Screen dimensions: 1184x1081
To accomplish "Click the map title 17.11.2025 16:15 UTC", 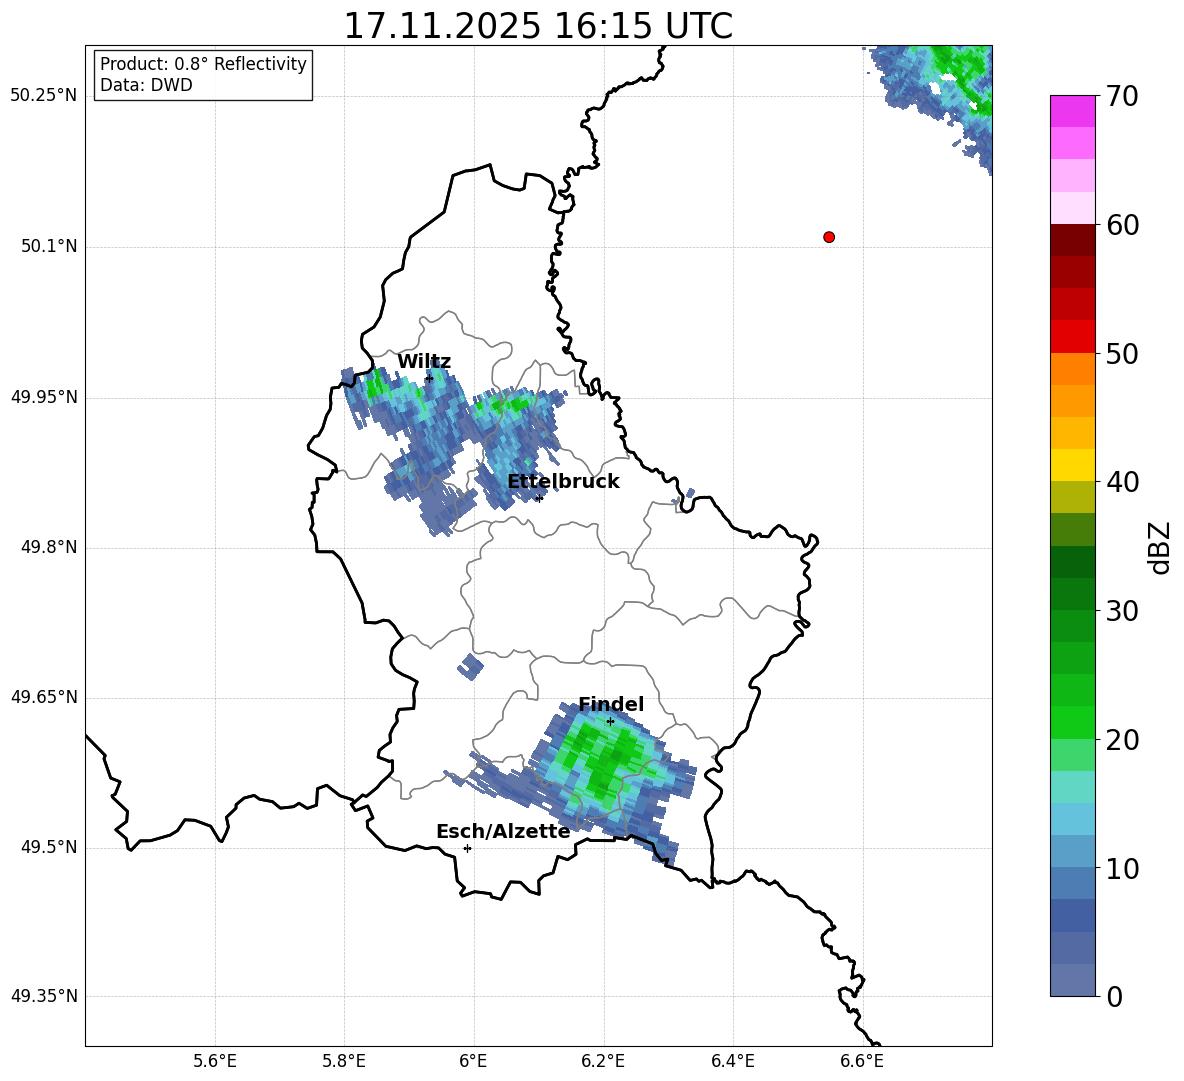I will click(538, 26).
